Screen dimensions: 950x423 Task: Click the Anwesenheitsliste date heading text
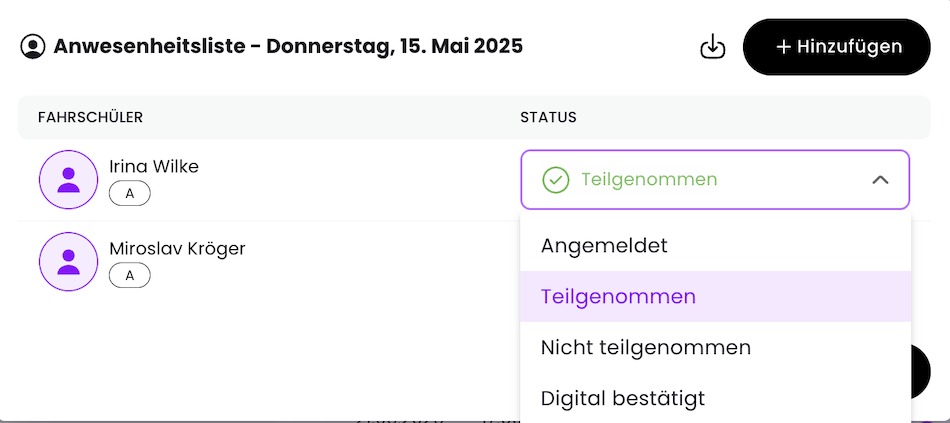pos(288,46)
